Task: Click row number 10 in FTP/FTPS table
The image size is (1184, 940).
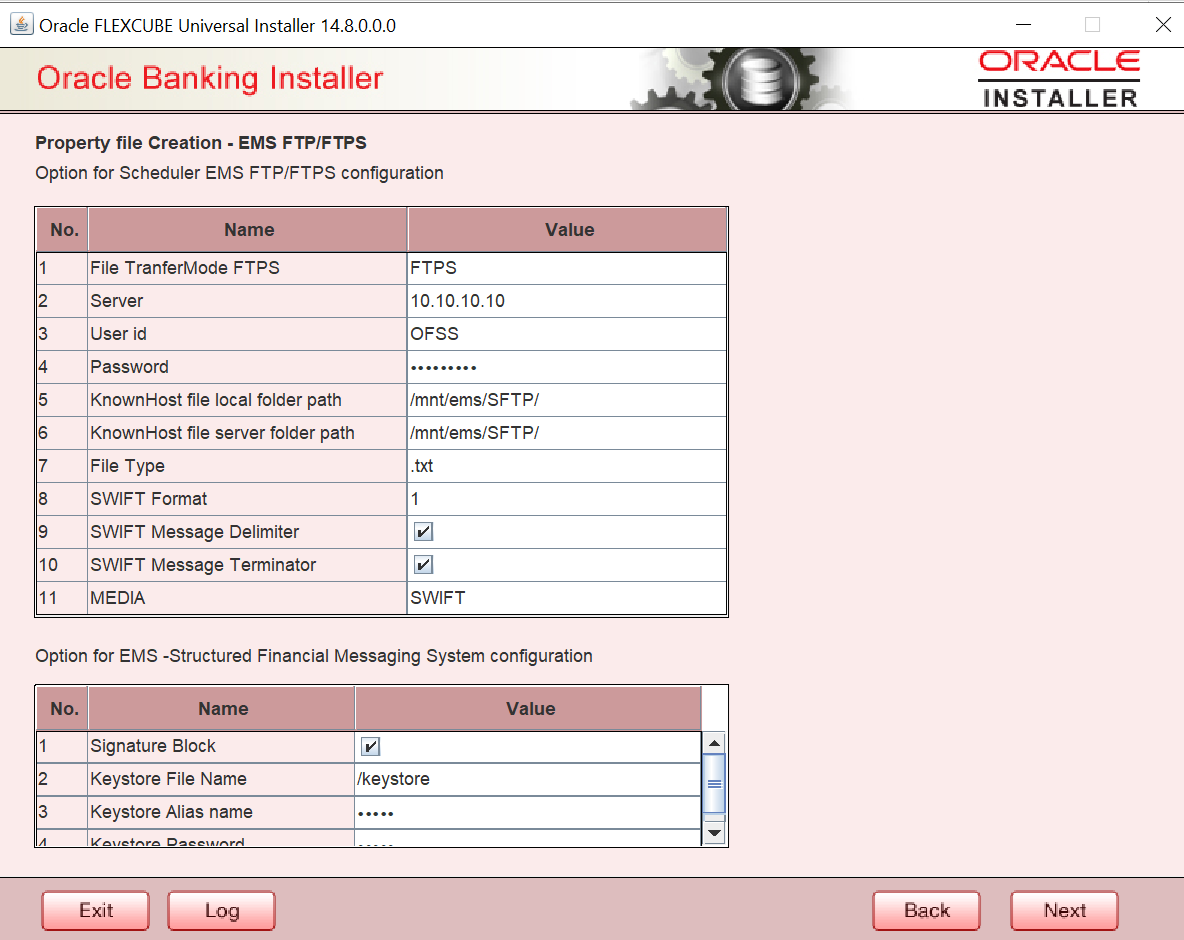Action: [x=62, y=566]
